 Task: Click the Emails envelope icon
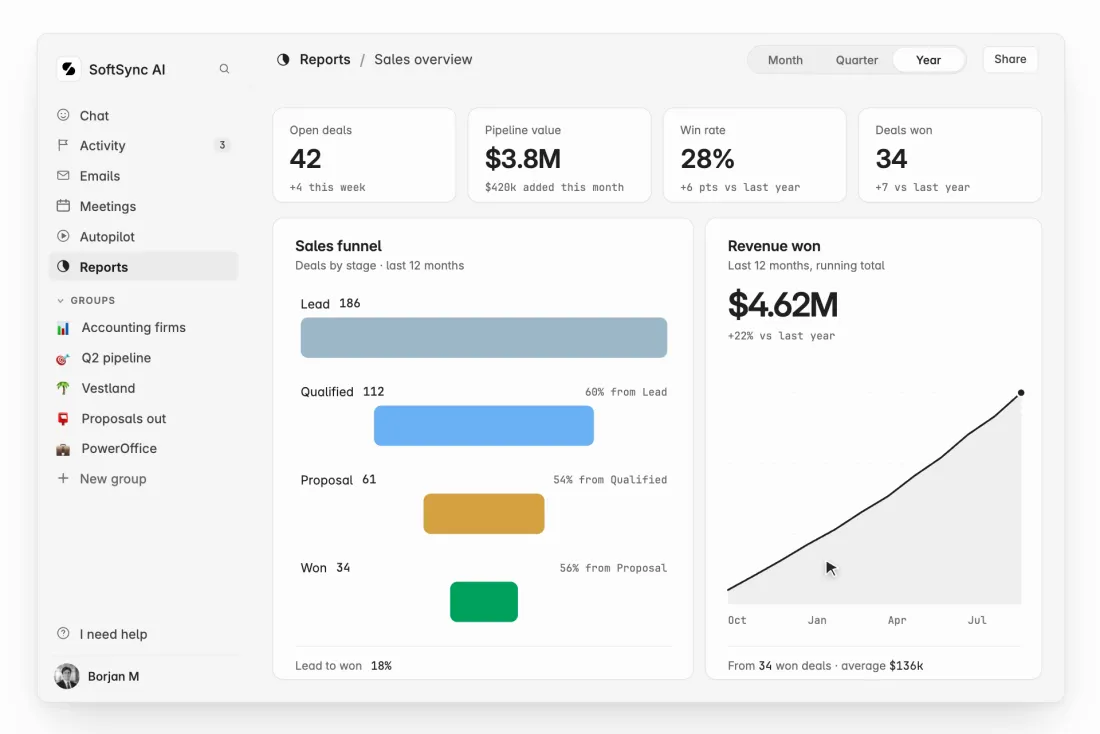63,175
